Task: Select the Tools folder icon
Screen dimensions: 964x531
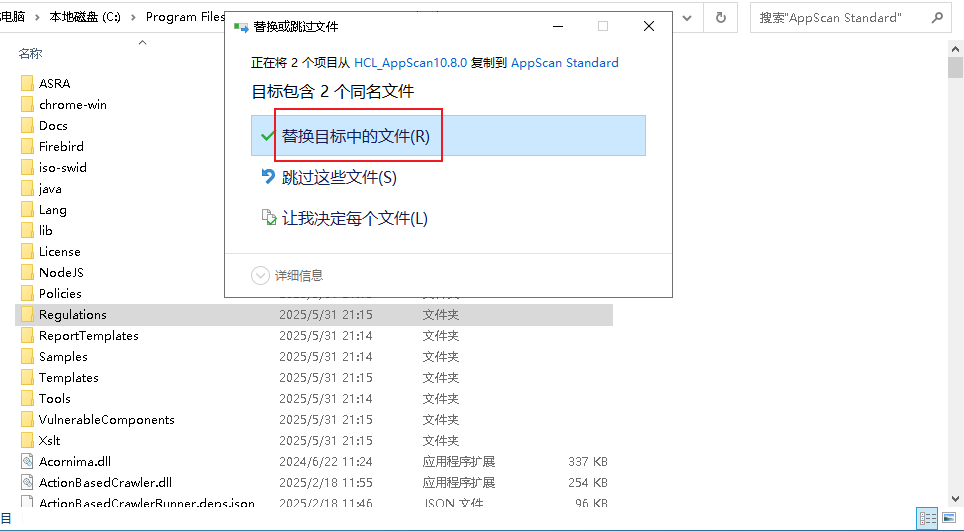Action: tap(27, 398)
